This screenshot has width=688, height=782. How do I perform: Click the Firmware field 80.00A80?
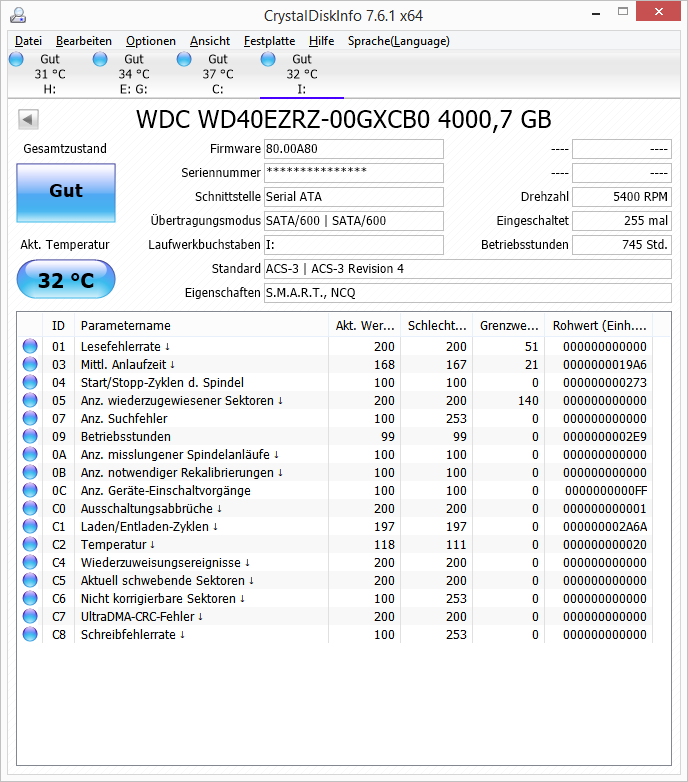coord(353,149)
